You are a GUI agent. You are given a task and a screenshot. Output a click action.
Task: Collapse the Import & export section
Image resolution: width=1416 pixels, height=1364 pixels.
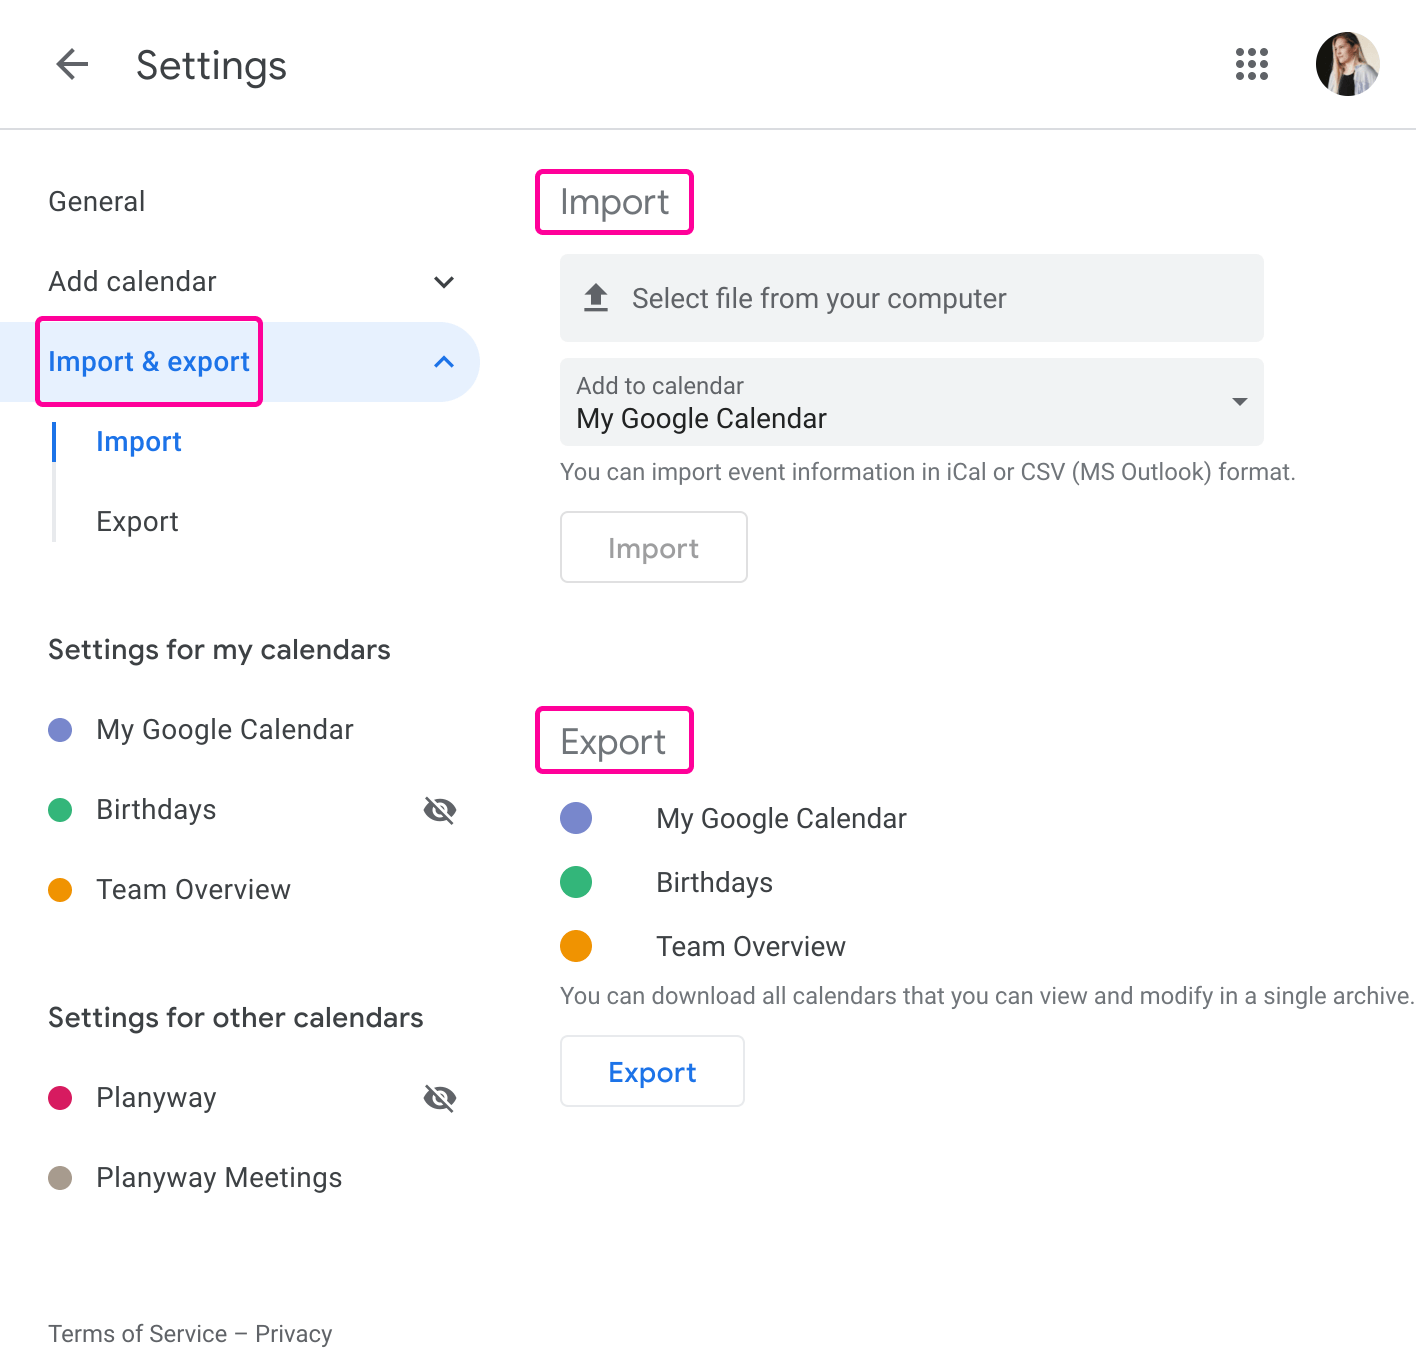(x=444, y=362)
